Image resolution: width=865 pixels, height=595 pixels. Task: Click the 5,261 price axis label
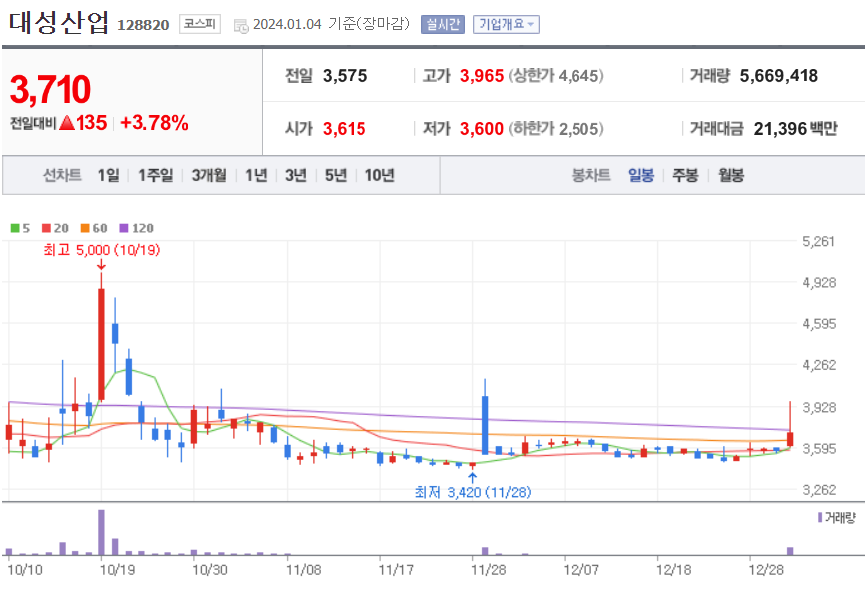pos(819,242)
